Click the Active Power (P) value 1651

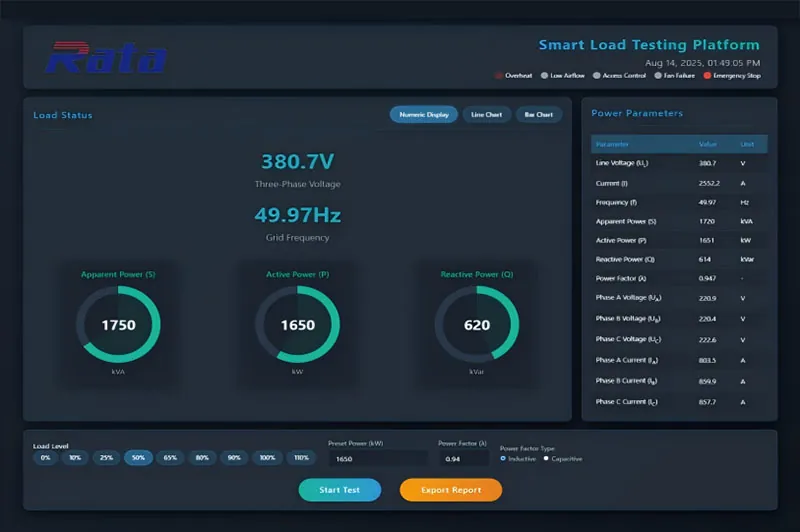[x=707, y=240]
